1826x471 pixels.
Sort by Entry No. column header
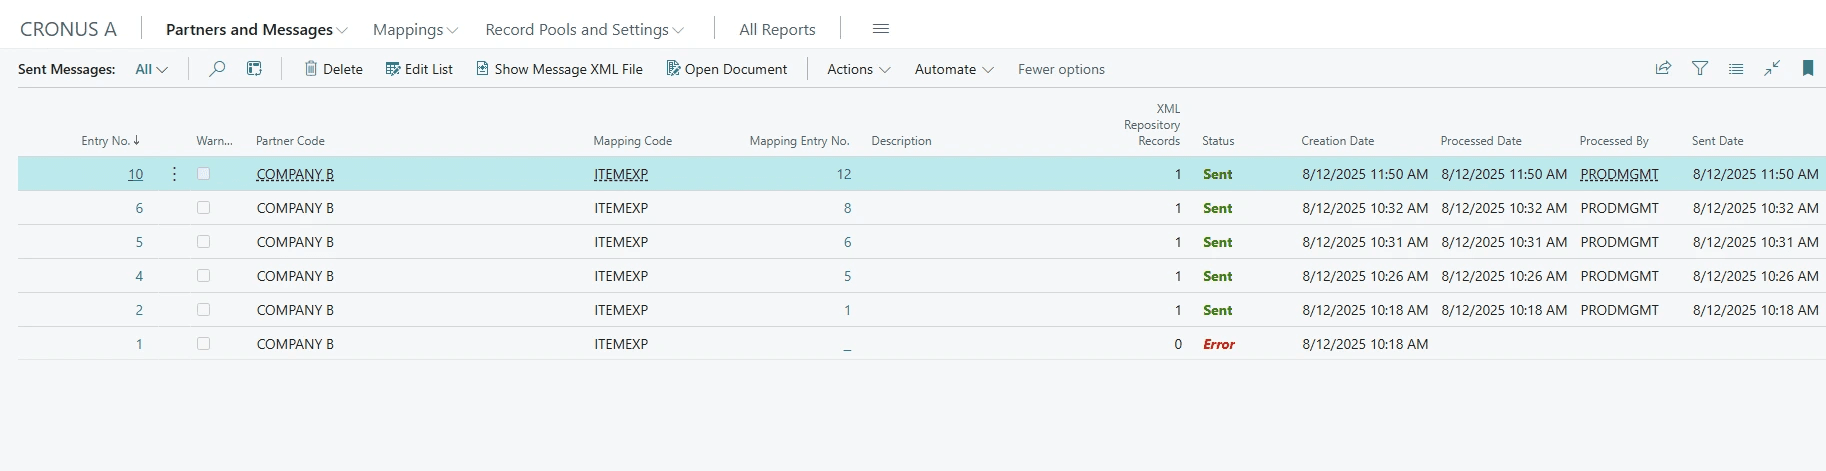tap(111, 141)
